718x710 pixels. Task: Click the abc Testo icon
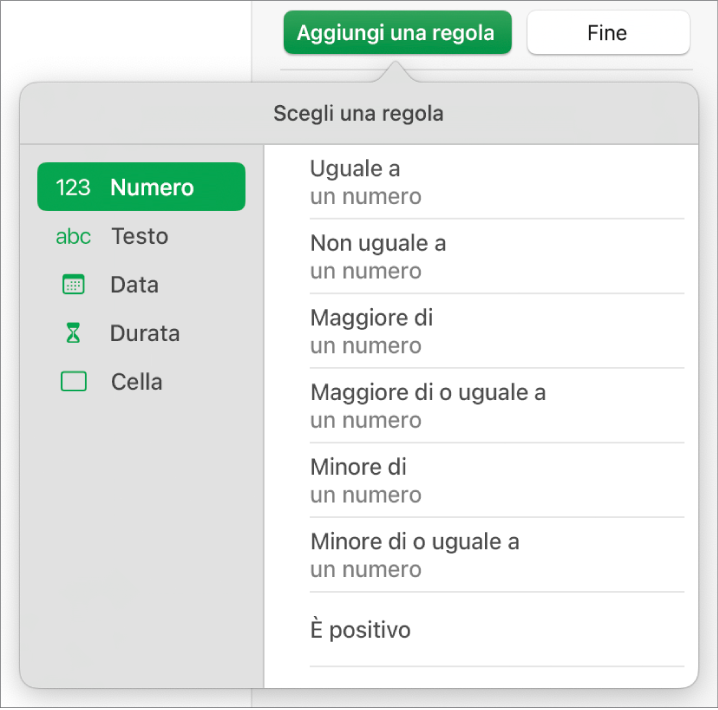[73, 237]
